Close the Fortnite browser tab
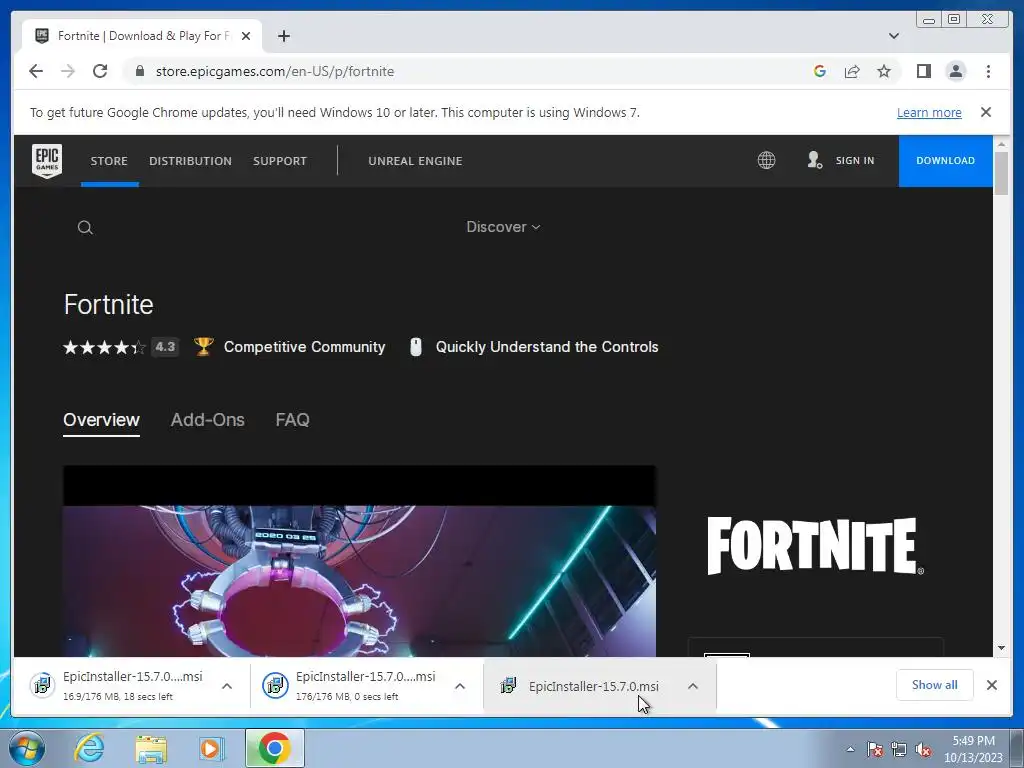This screenshot has height=768, width=1024. click(246, 36)
